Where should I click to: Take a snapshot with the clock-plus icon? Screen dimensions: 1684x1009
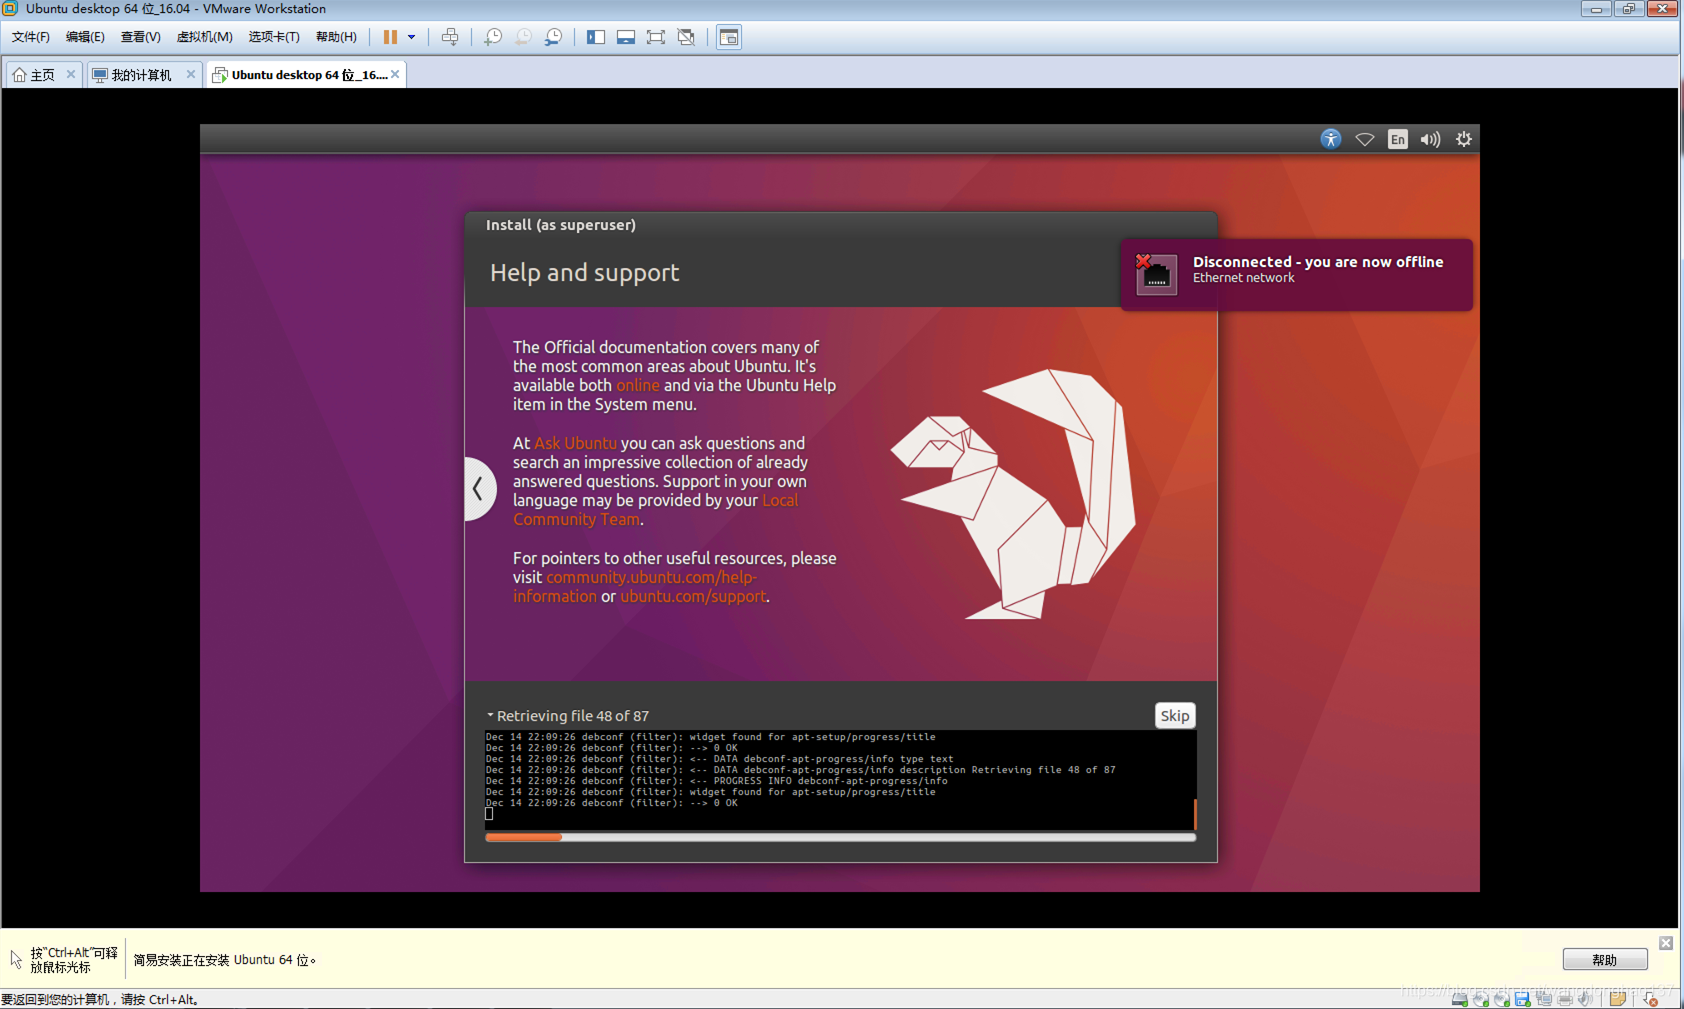[x=493, y=37]
